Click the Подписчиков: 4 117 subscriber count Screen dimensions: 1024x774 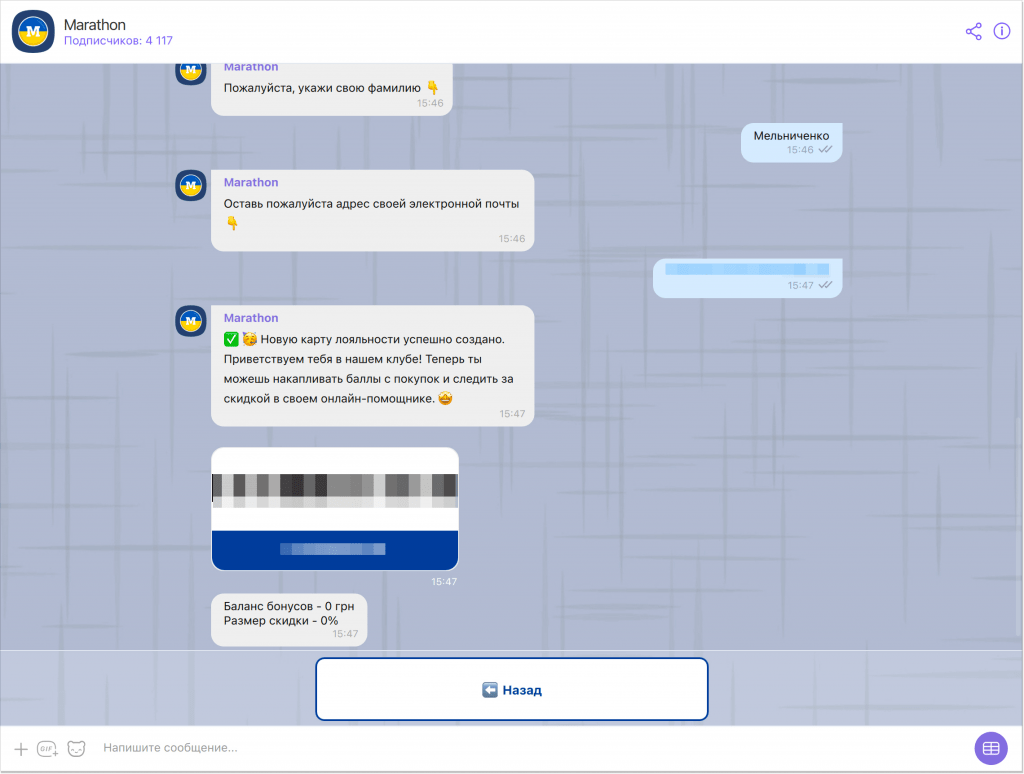(x=118, y=40)
